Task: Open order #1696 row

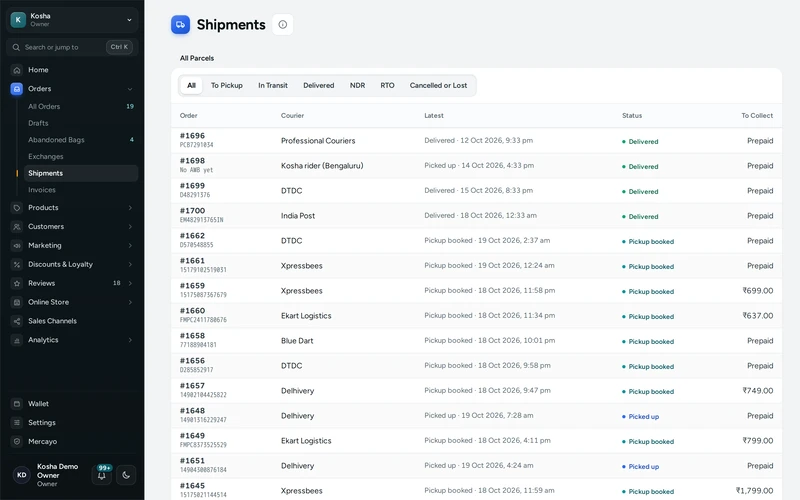Action: (477, 140)
